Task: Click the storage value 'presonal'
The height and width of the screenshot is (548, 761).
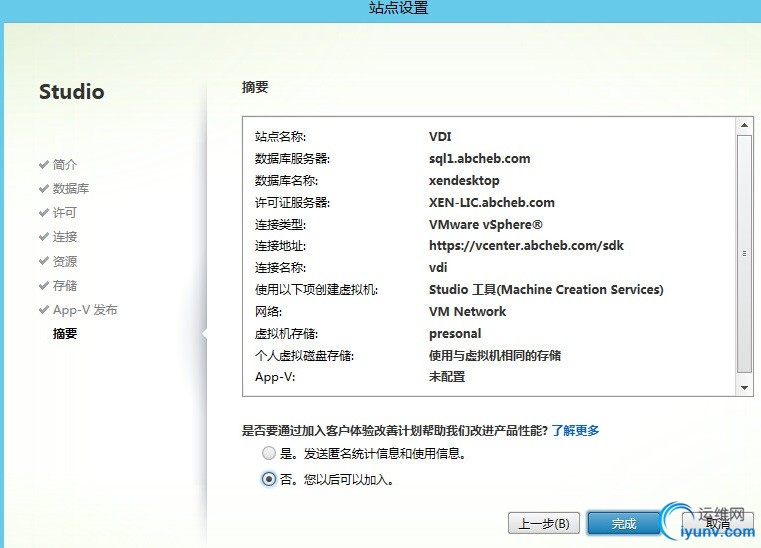Action: pyautogui.click(x=455, y=334)
